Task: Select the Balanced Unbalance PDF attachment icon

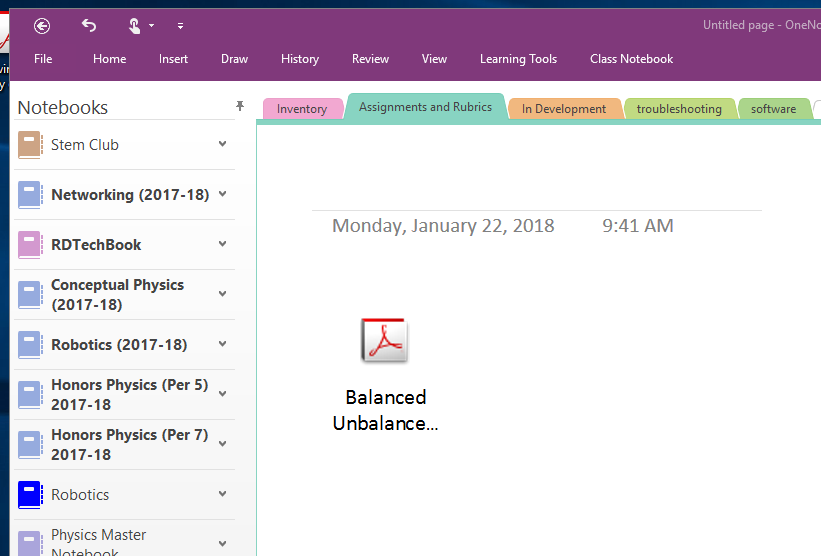Action: click(x=384, y=340)
